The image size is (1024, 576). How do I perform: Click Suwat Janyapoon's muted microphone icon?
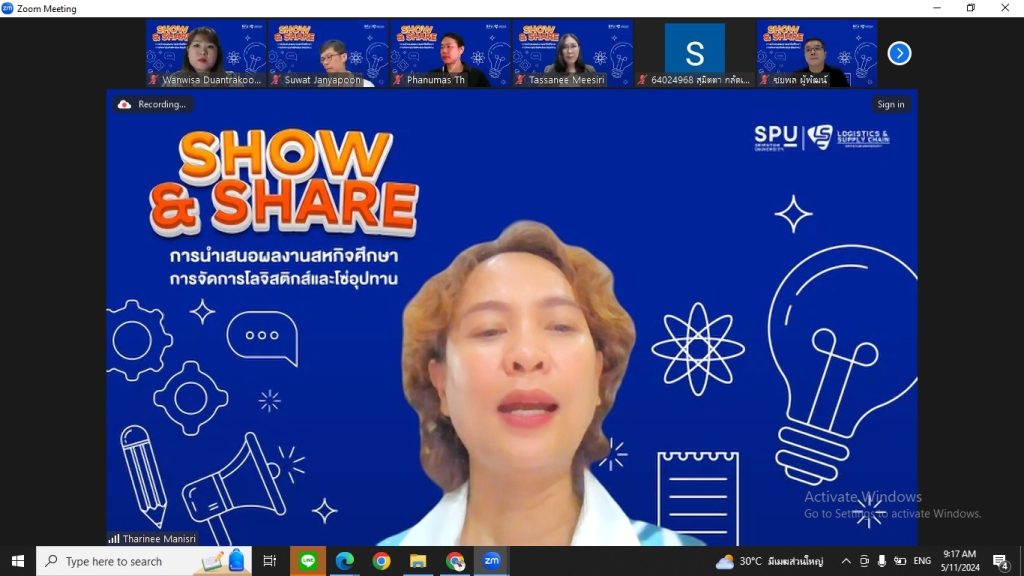pyautogui.click(x=276, y=80)
